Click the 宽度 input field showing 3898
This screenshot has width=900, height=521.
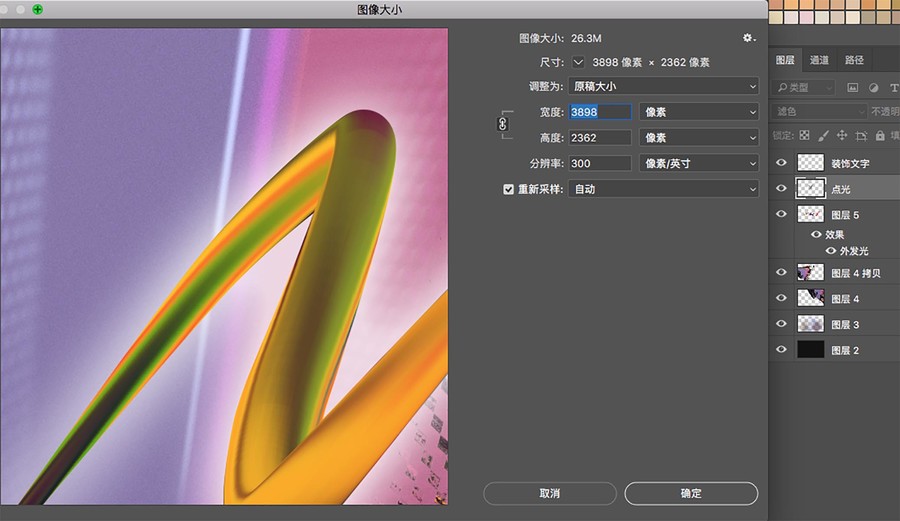click(x=600, y=112)
